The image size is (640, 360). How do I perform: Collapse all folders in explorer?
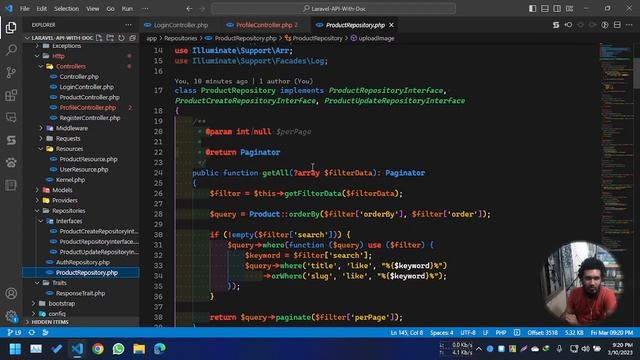(x=132, y=38)
